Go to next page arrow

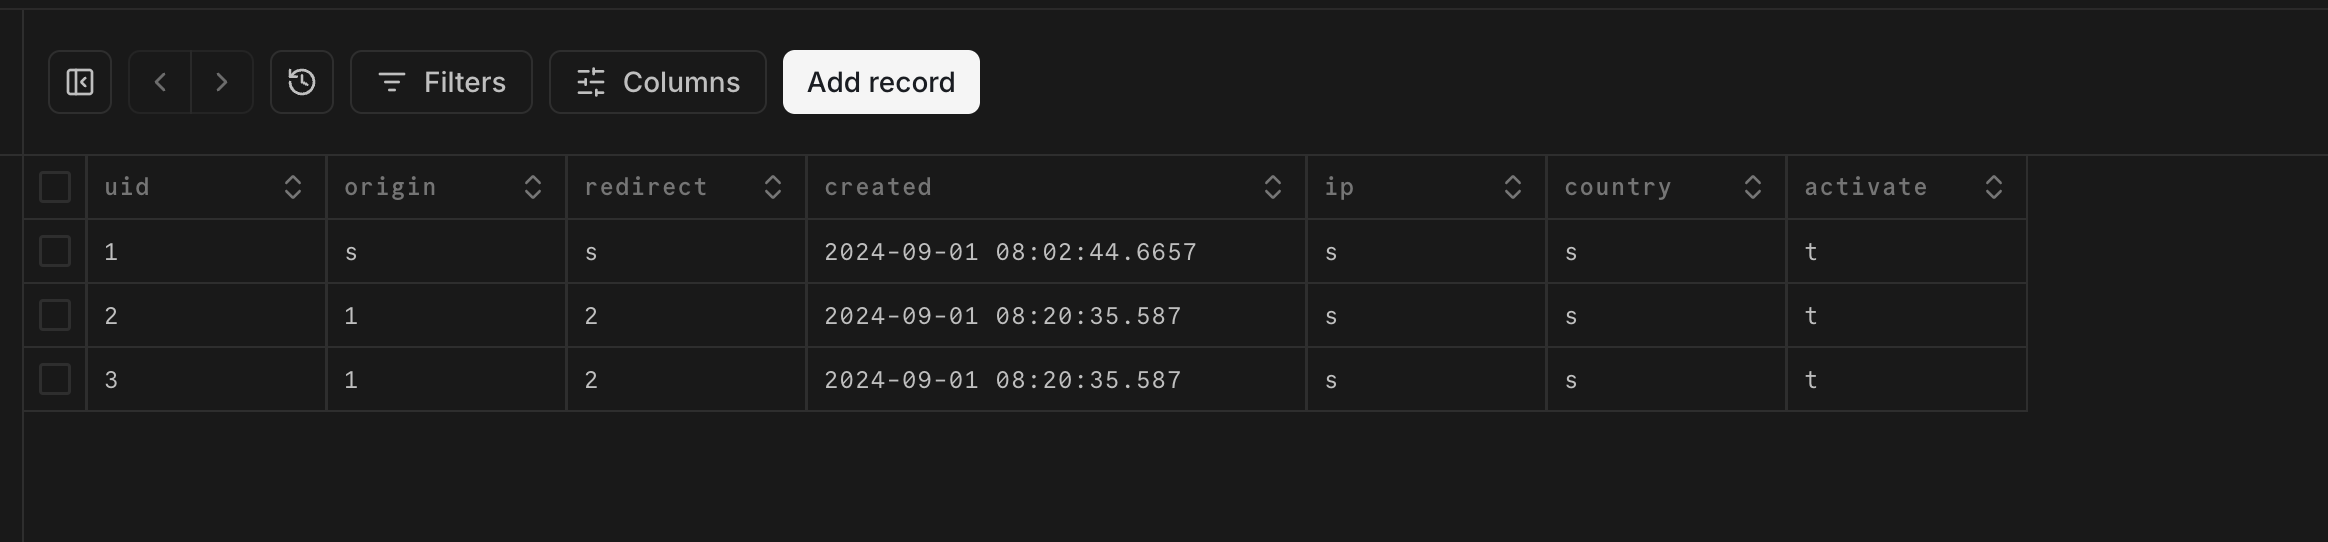[222, 82]
